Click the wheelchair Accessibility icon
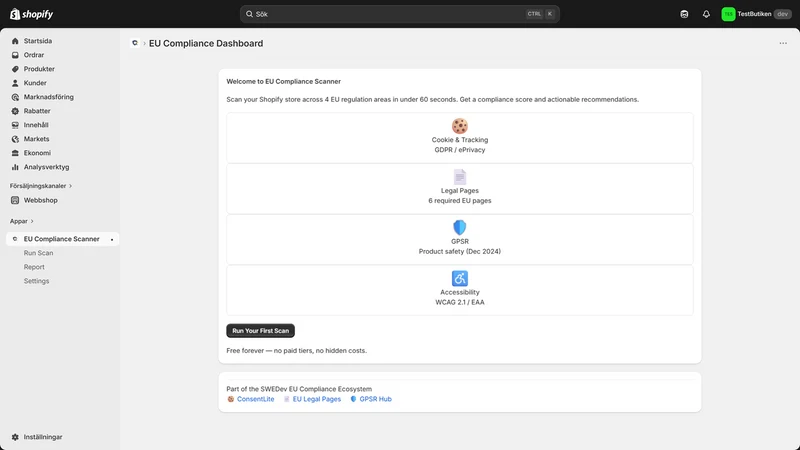This screenshot has height=450, width=800. 460,278
